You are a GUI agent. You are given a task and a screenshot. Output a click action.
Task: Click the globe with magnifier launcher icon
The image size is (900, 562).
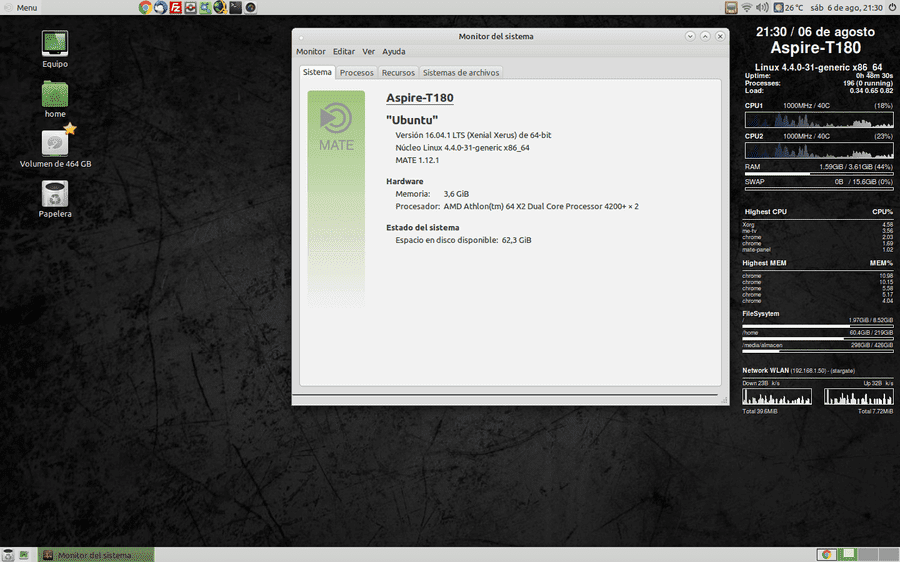[x=220, y=7]
